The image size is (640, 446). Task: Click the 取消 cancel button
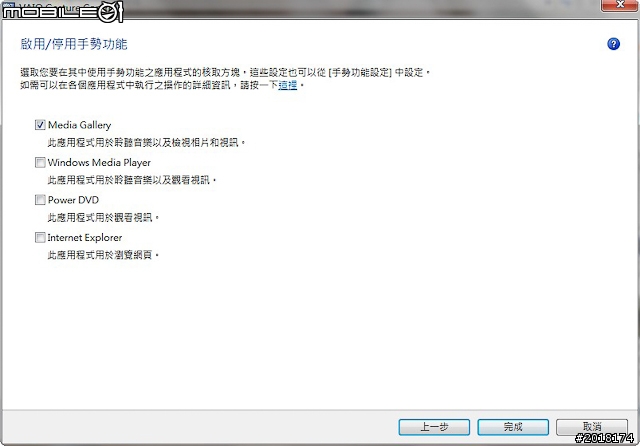tap(592, 427)
